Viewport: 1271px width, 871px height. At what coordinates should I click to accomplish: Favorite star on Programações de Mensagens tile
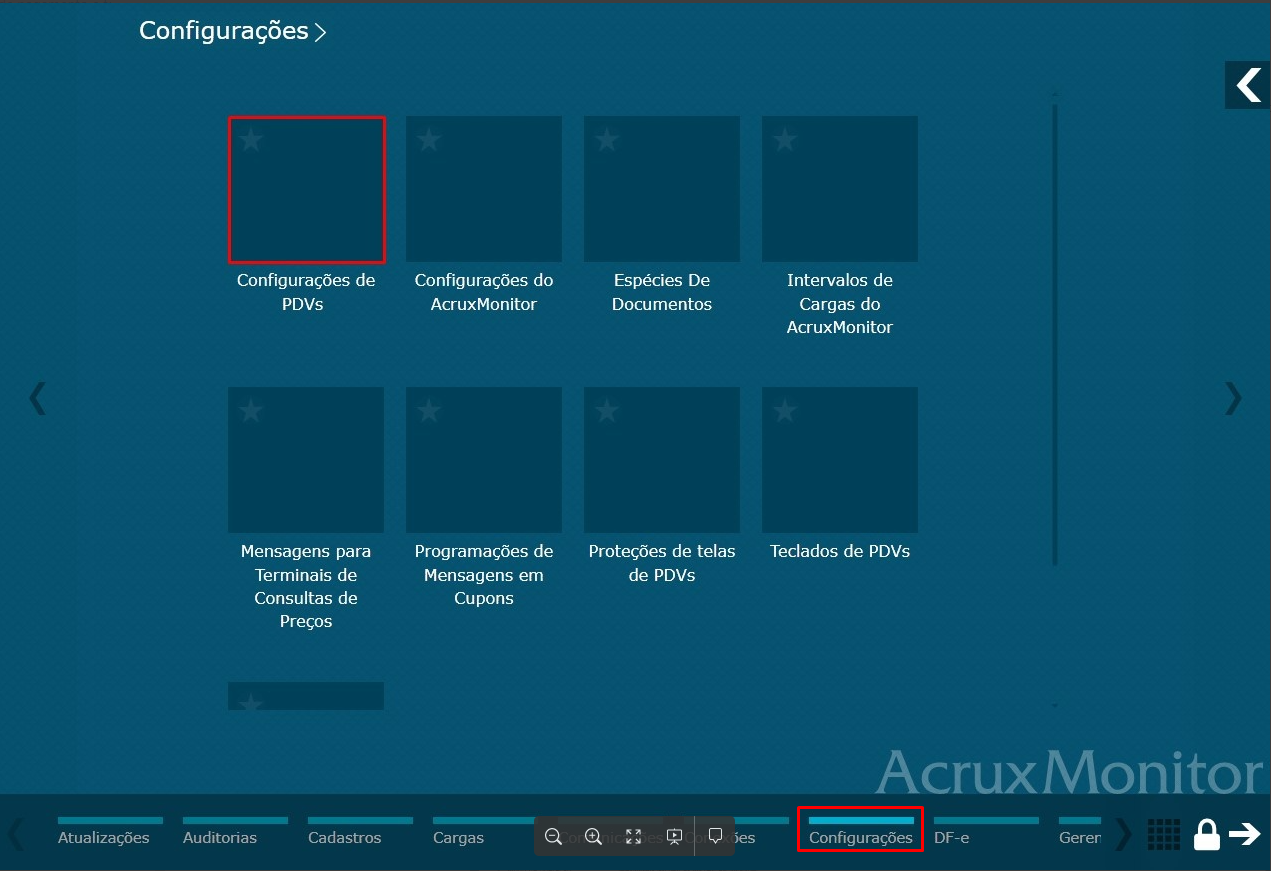429,410
